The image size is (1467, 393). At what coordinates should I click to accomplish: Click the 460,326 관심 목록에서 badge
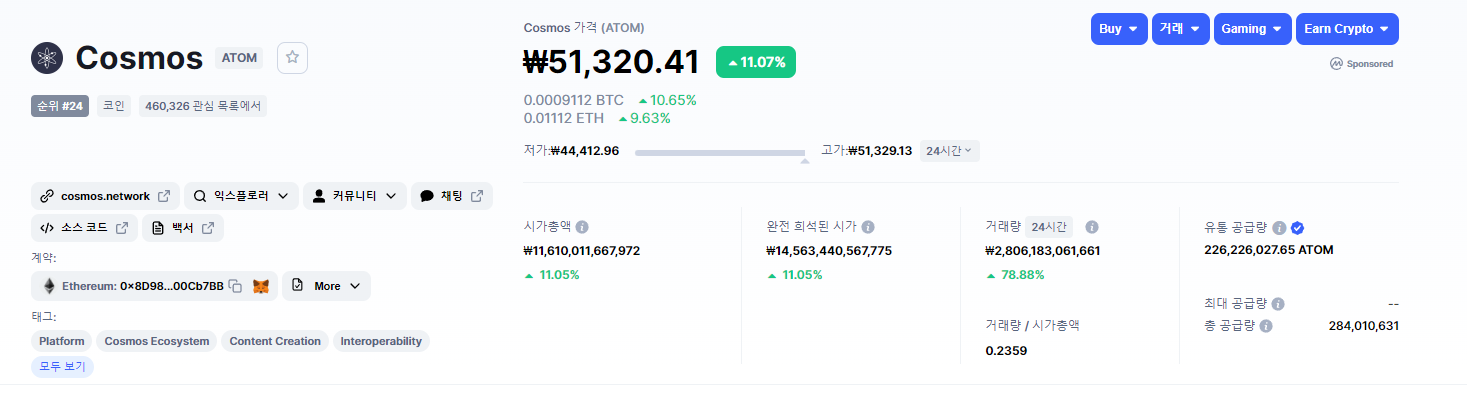pyautogui.click(x=203, y=105)
